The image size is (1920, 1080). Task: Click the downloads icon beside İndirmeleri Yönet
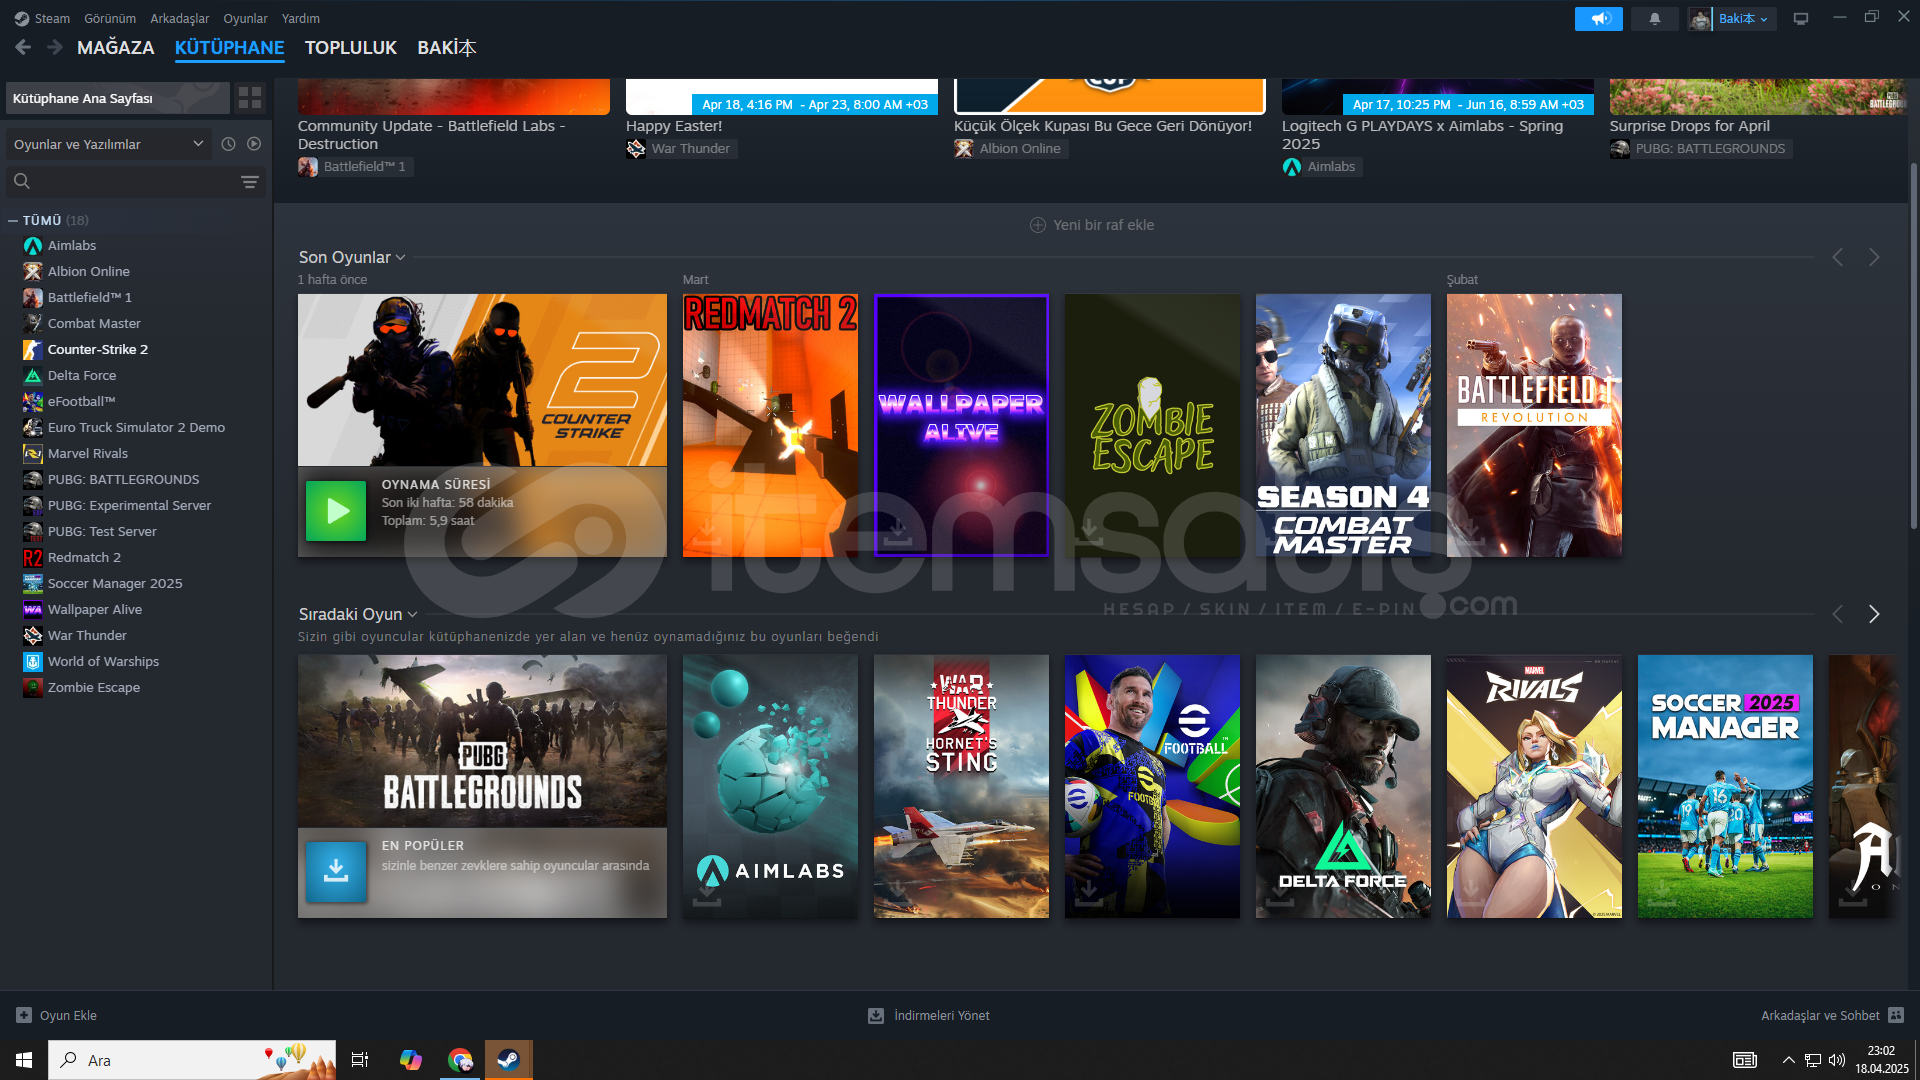click(876, 1015)
